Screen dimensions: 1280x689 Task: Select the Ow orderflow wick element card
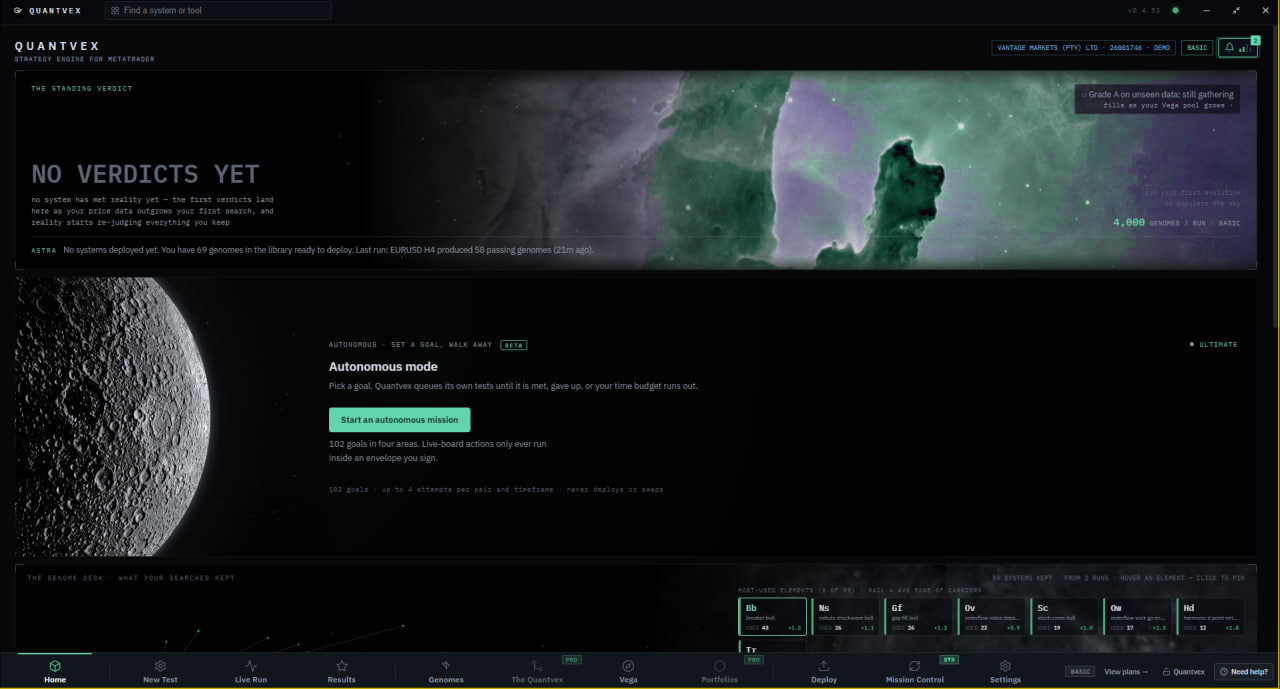(1138, 617)
